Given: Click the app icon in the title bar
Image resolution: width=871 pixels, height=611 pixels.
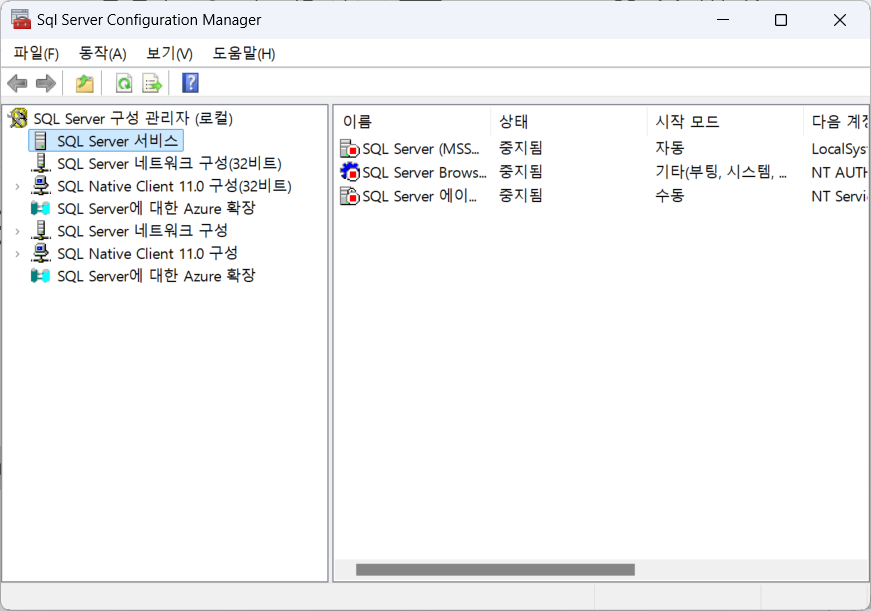Looking at the screenshot, I should [21, 20].
